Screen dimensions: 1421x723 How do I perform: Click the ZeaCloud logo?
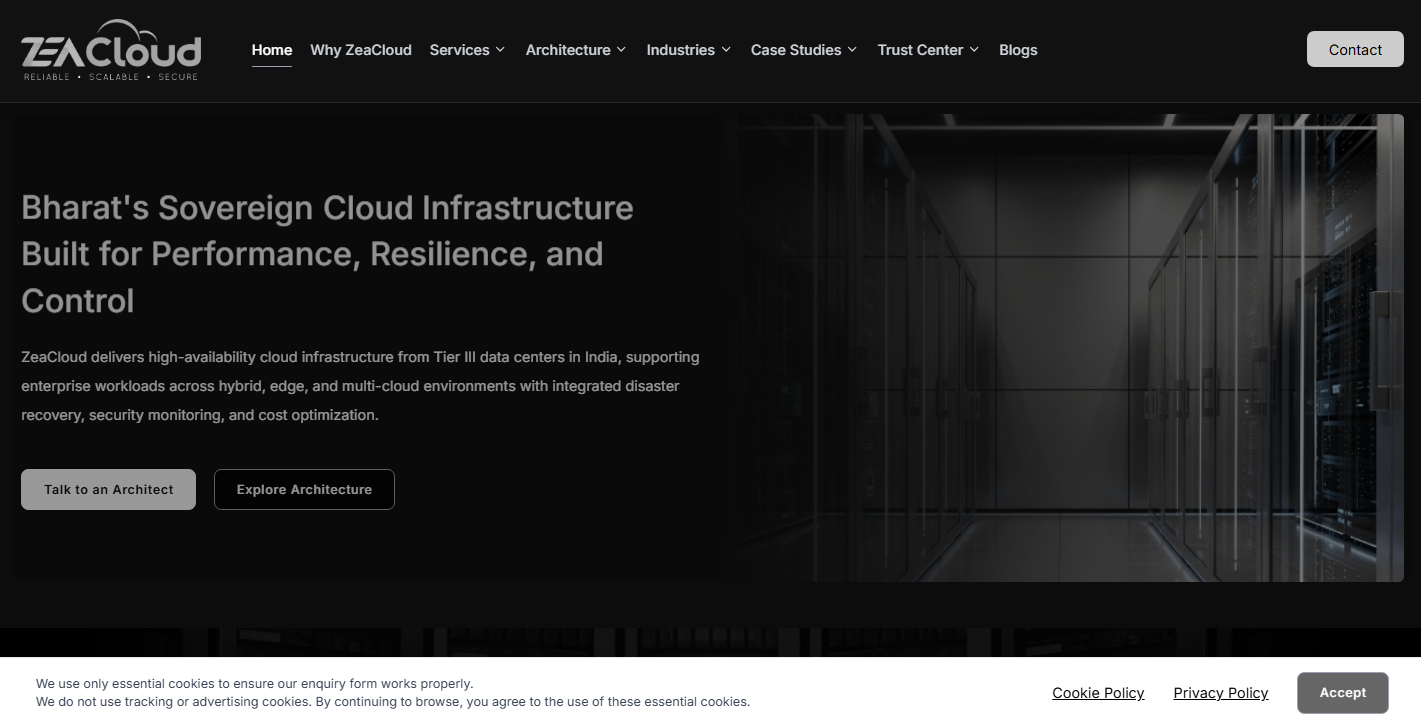(x=111, y=50)
